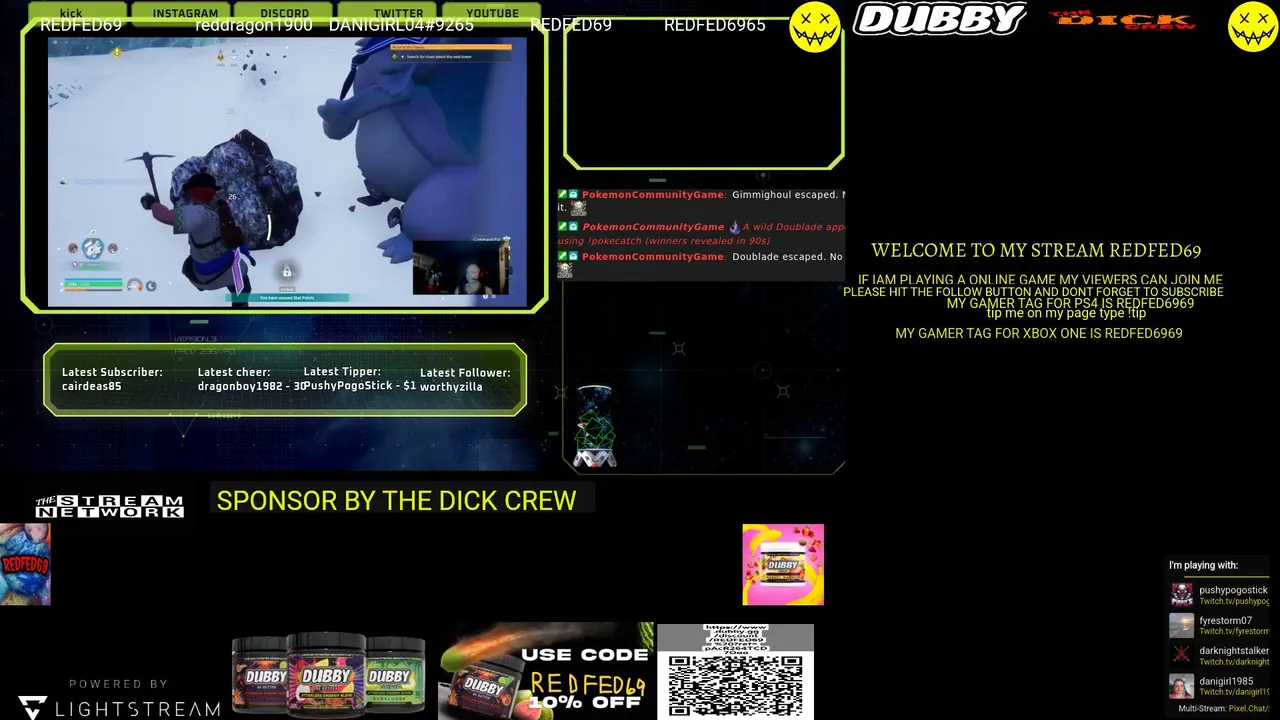Click The Stream Network logo
This screenshot has height=720, width=1280.
point(110,506)
